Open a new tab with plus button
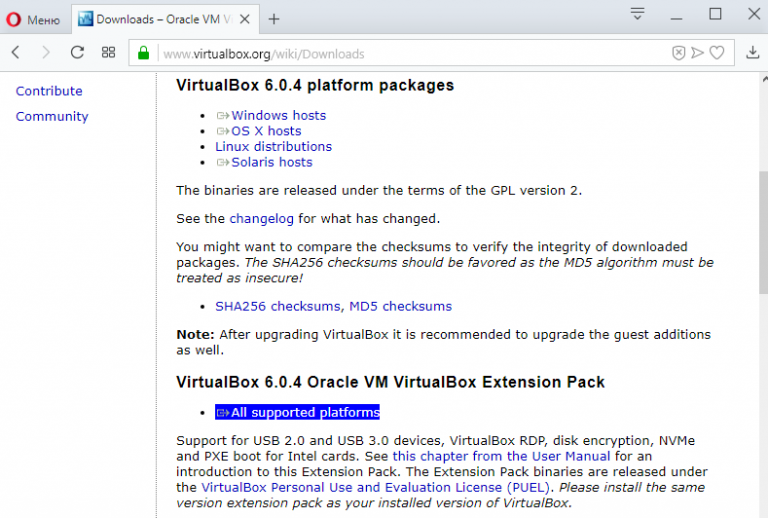 click(274, 19)
